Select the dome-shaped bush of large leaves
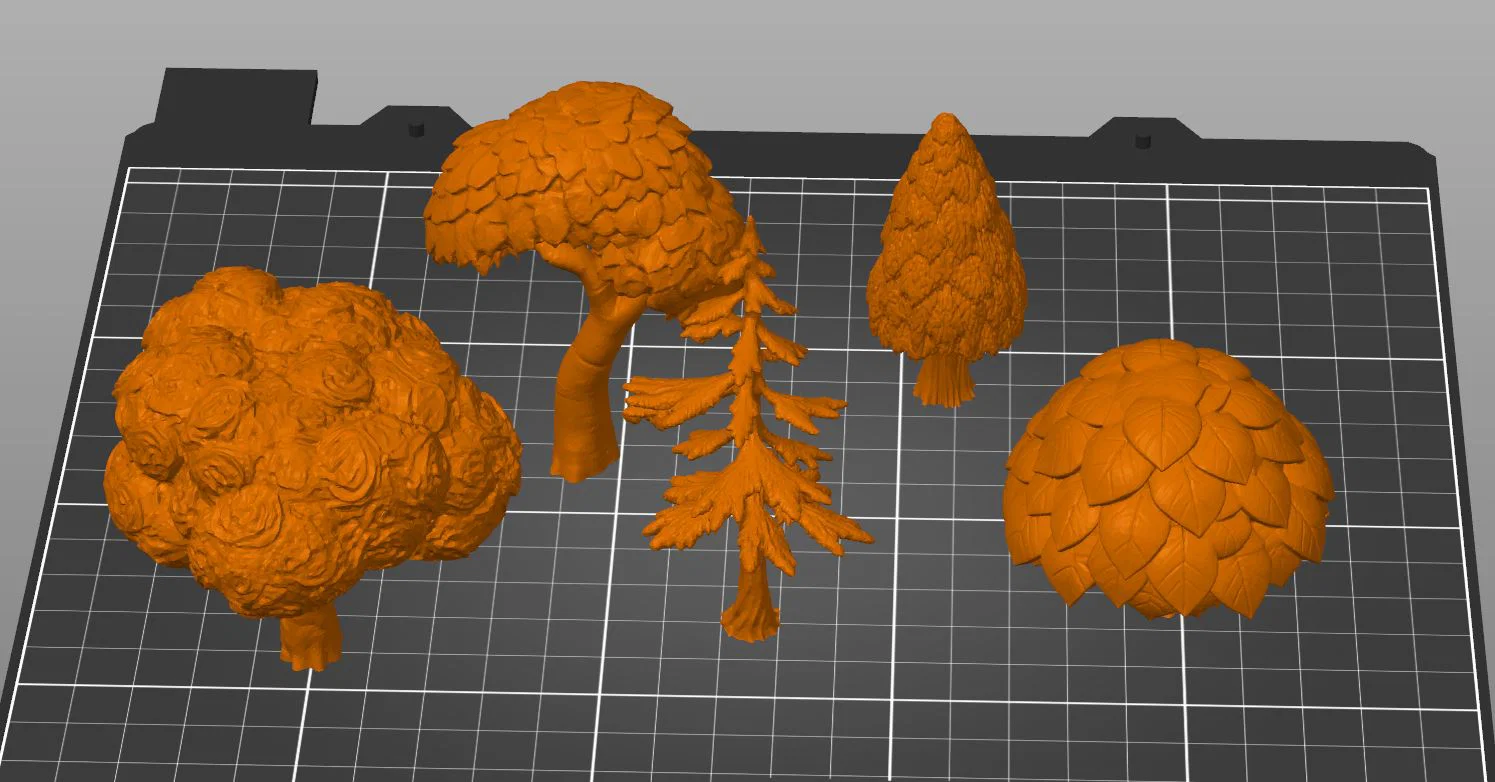Image resolution: width=1495 pixels, height=782 pixels. pyautogui.click(x=1168, y=478)
